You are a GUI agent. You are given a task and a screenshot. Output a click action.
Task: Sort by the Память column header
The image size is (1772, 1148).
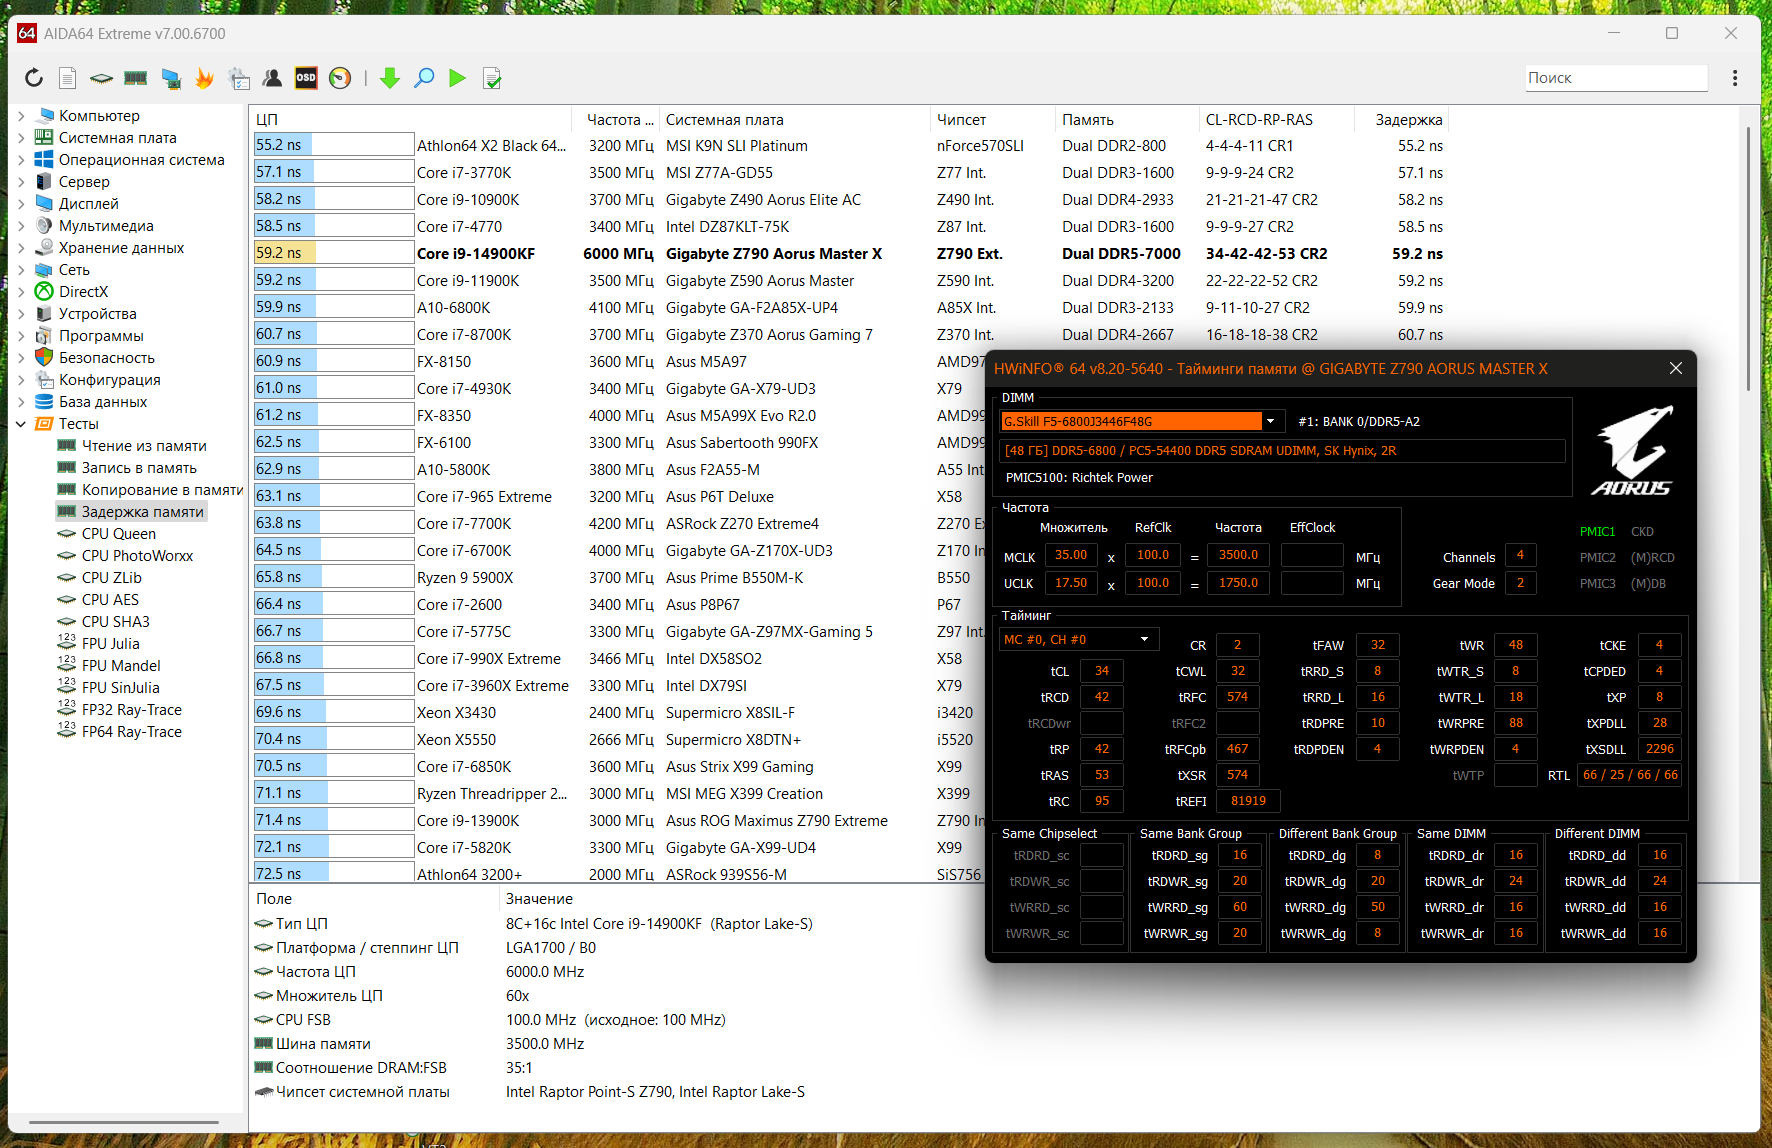coord(1126,120)
